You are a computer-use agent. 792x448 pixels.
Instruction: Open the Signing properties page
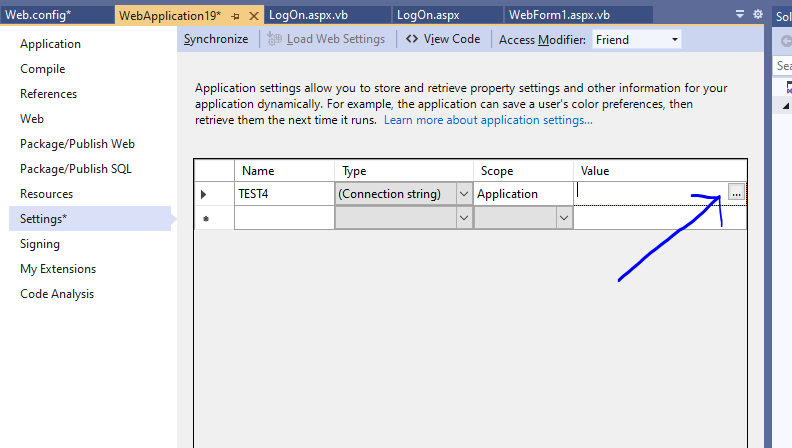pos(40,244)
